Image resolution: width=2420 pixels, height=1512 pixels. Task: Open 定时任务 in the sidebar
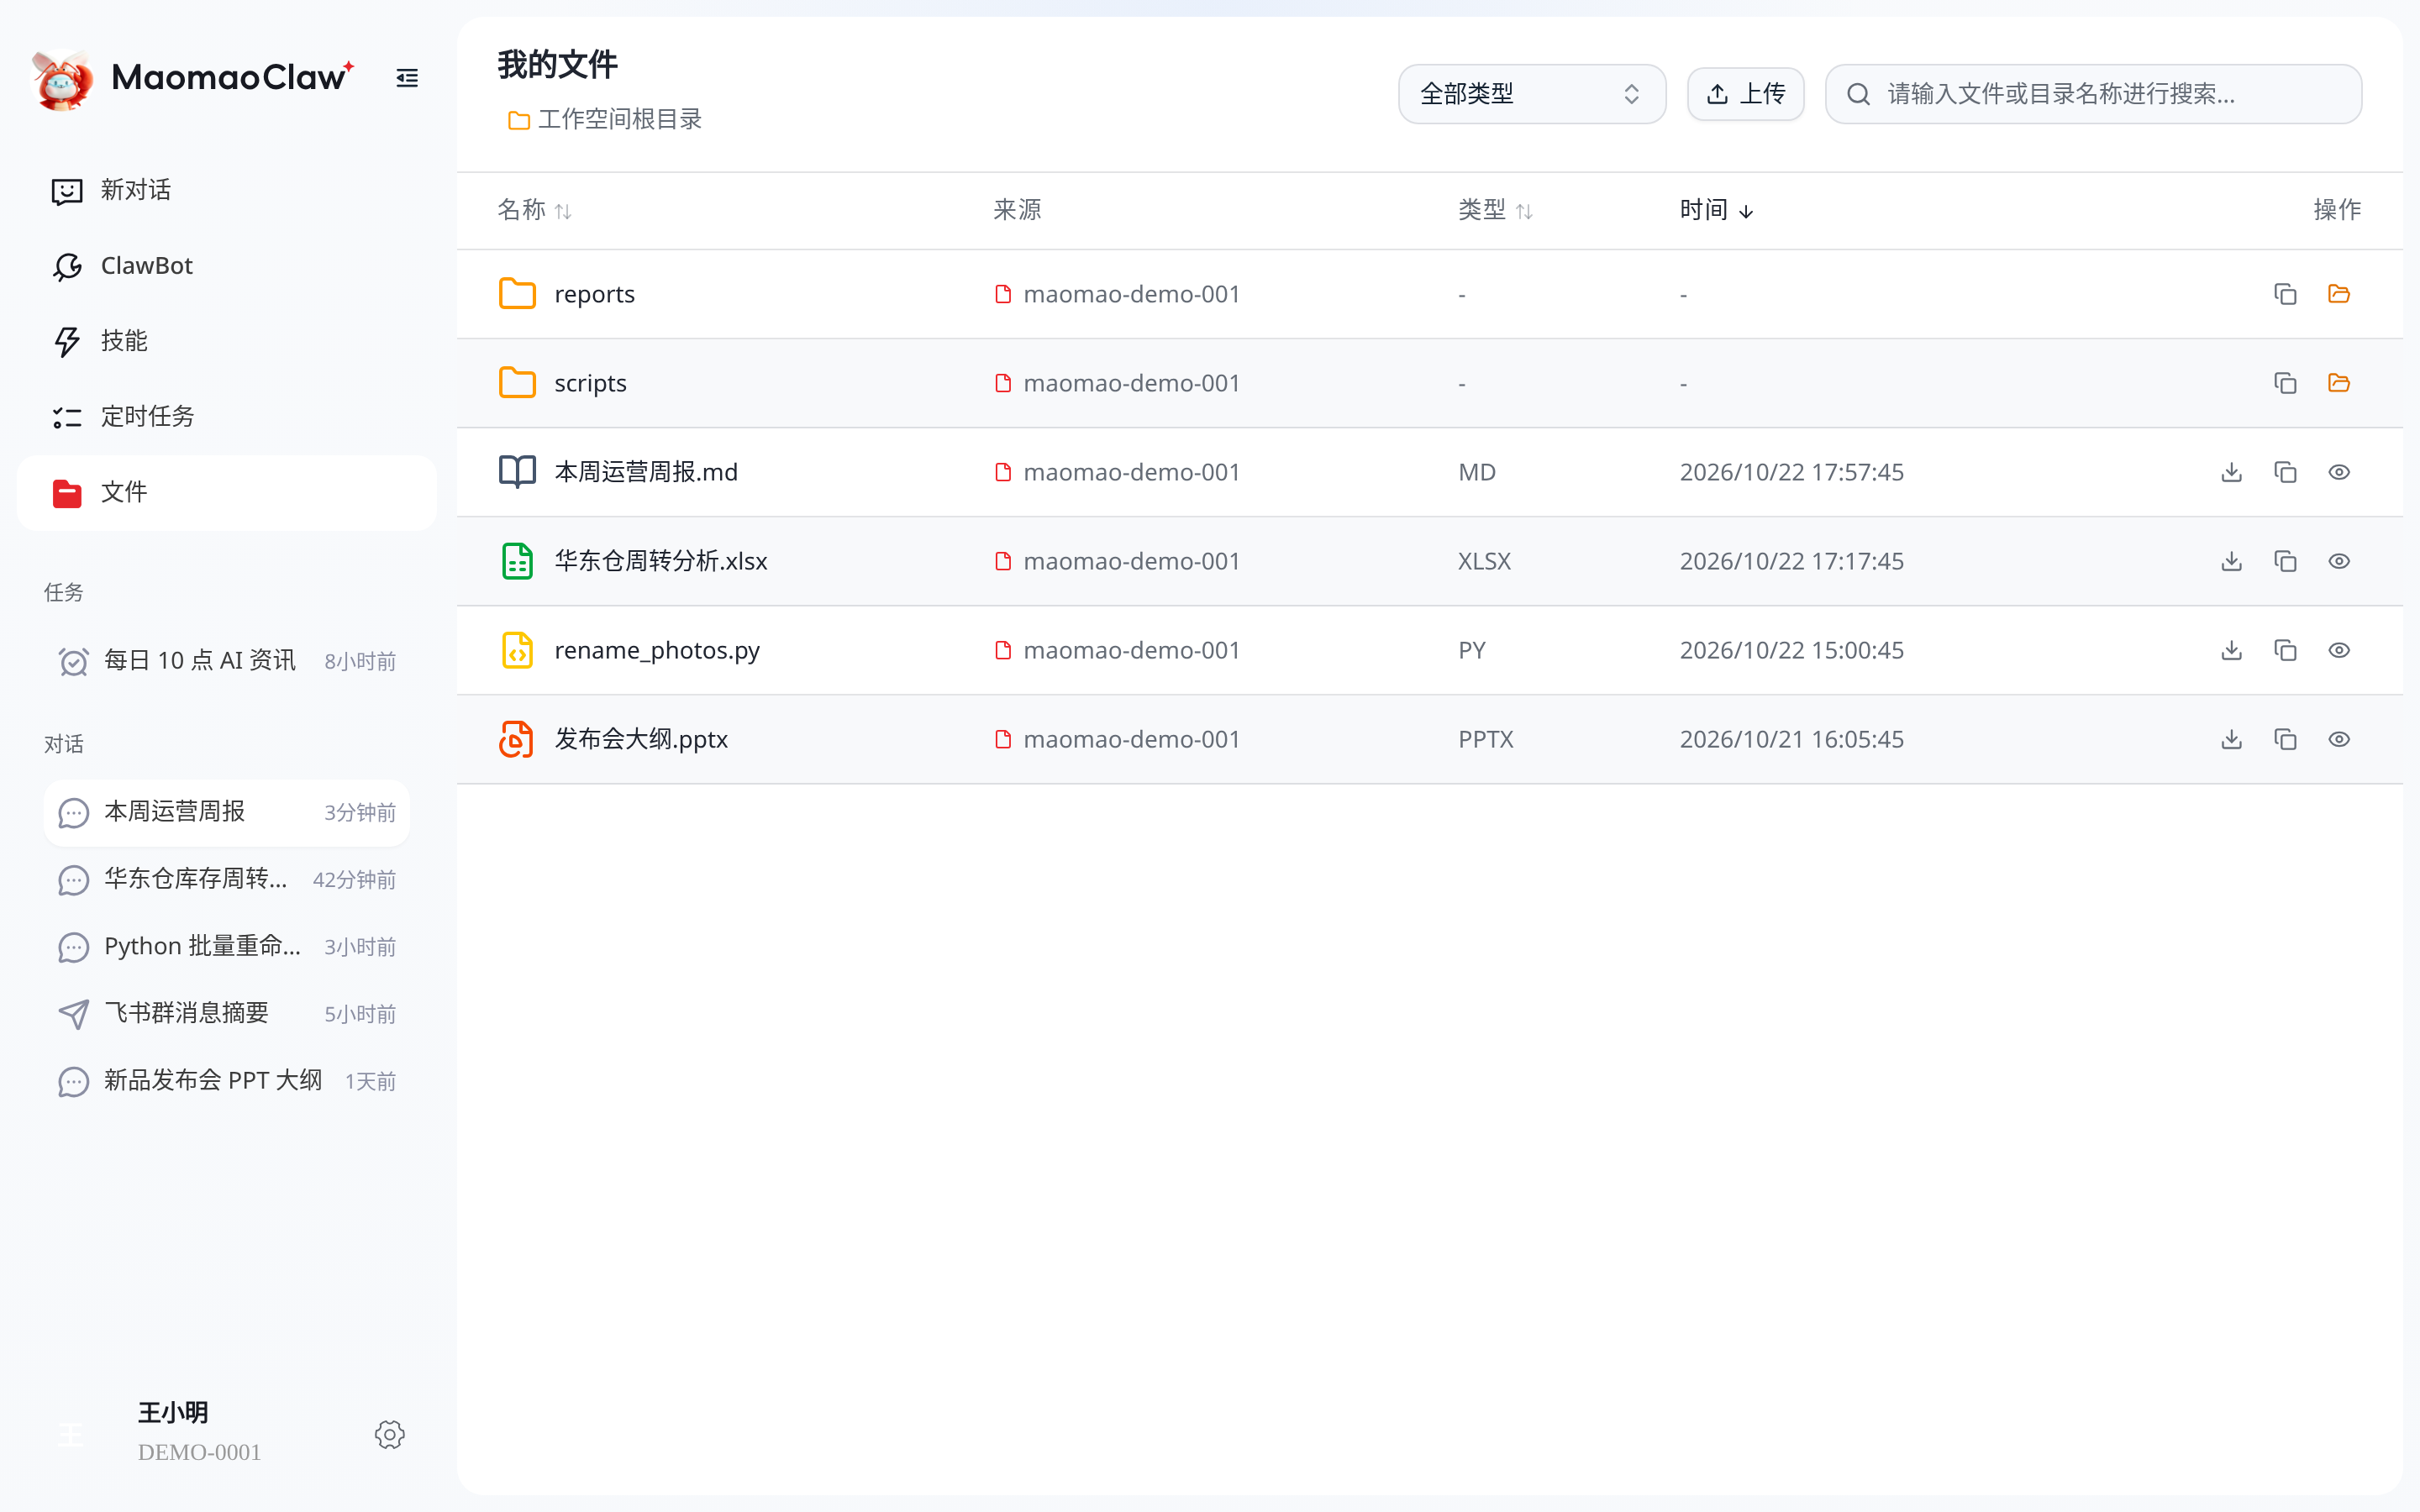(227, 416)
